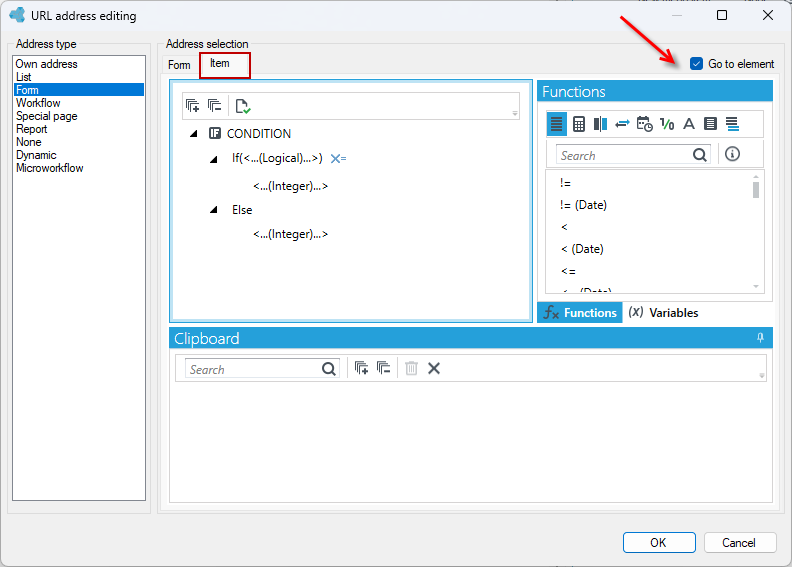This screenshot has width=792, height=567.
Task: Select 'Own address' address type
Action: [x=79, y=64]
